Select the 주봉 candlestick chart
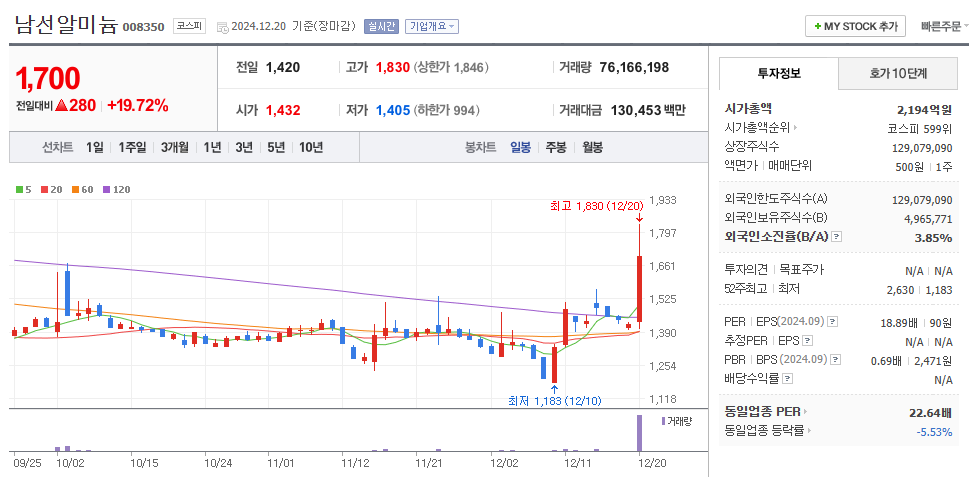Image resolution: width=977 pixels, height=477 pixels. pos(556,148)
